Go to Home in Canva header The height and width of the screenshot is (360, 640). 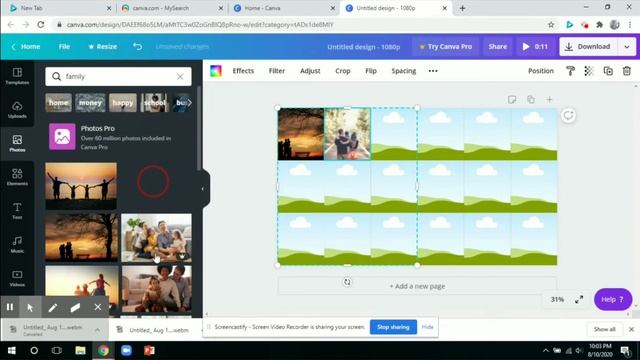click(26, 47)
